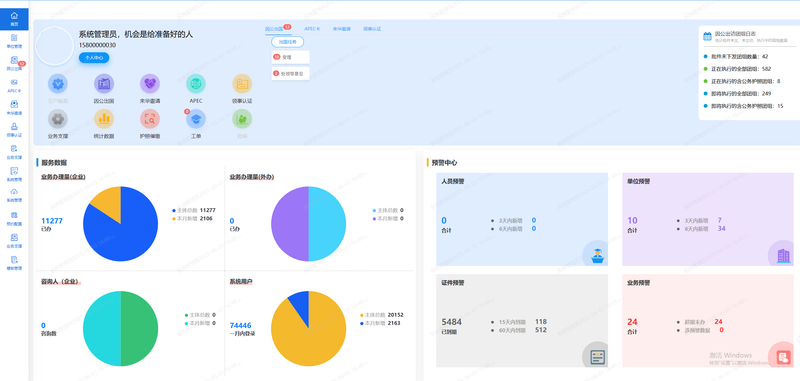Viewport: 800px width, 381px height.
Task: Open 领事认证 certificate shortcut icon
Action: 242,84
